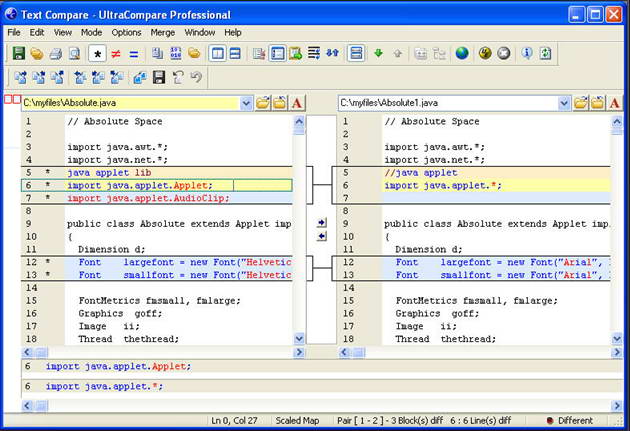Click the icon with four lines and arrows
This screenshot has height=431, width=630.
(314, 53)
